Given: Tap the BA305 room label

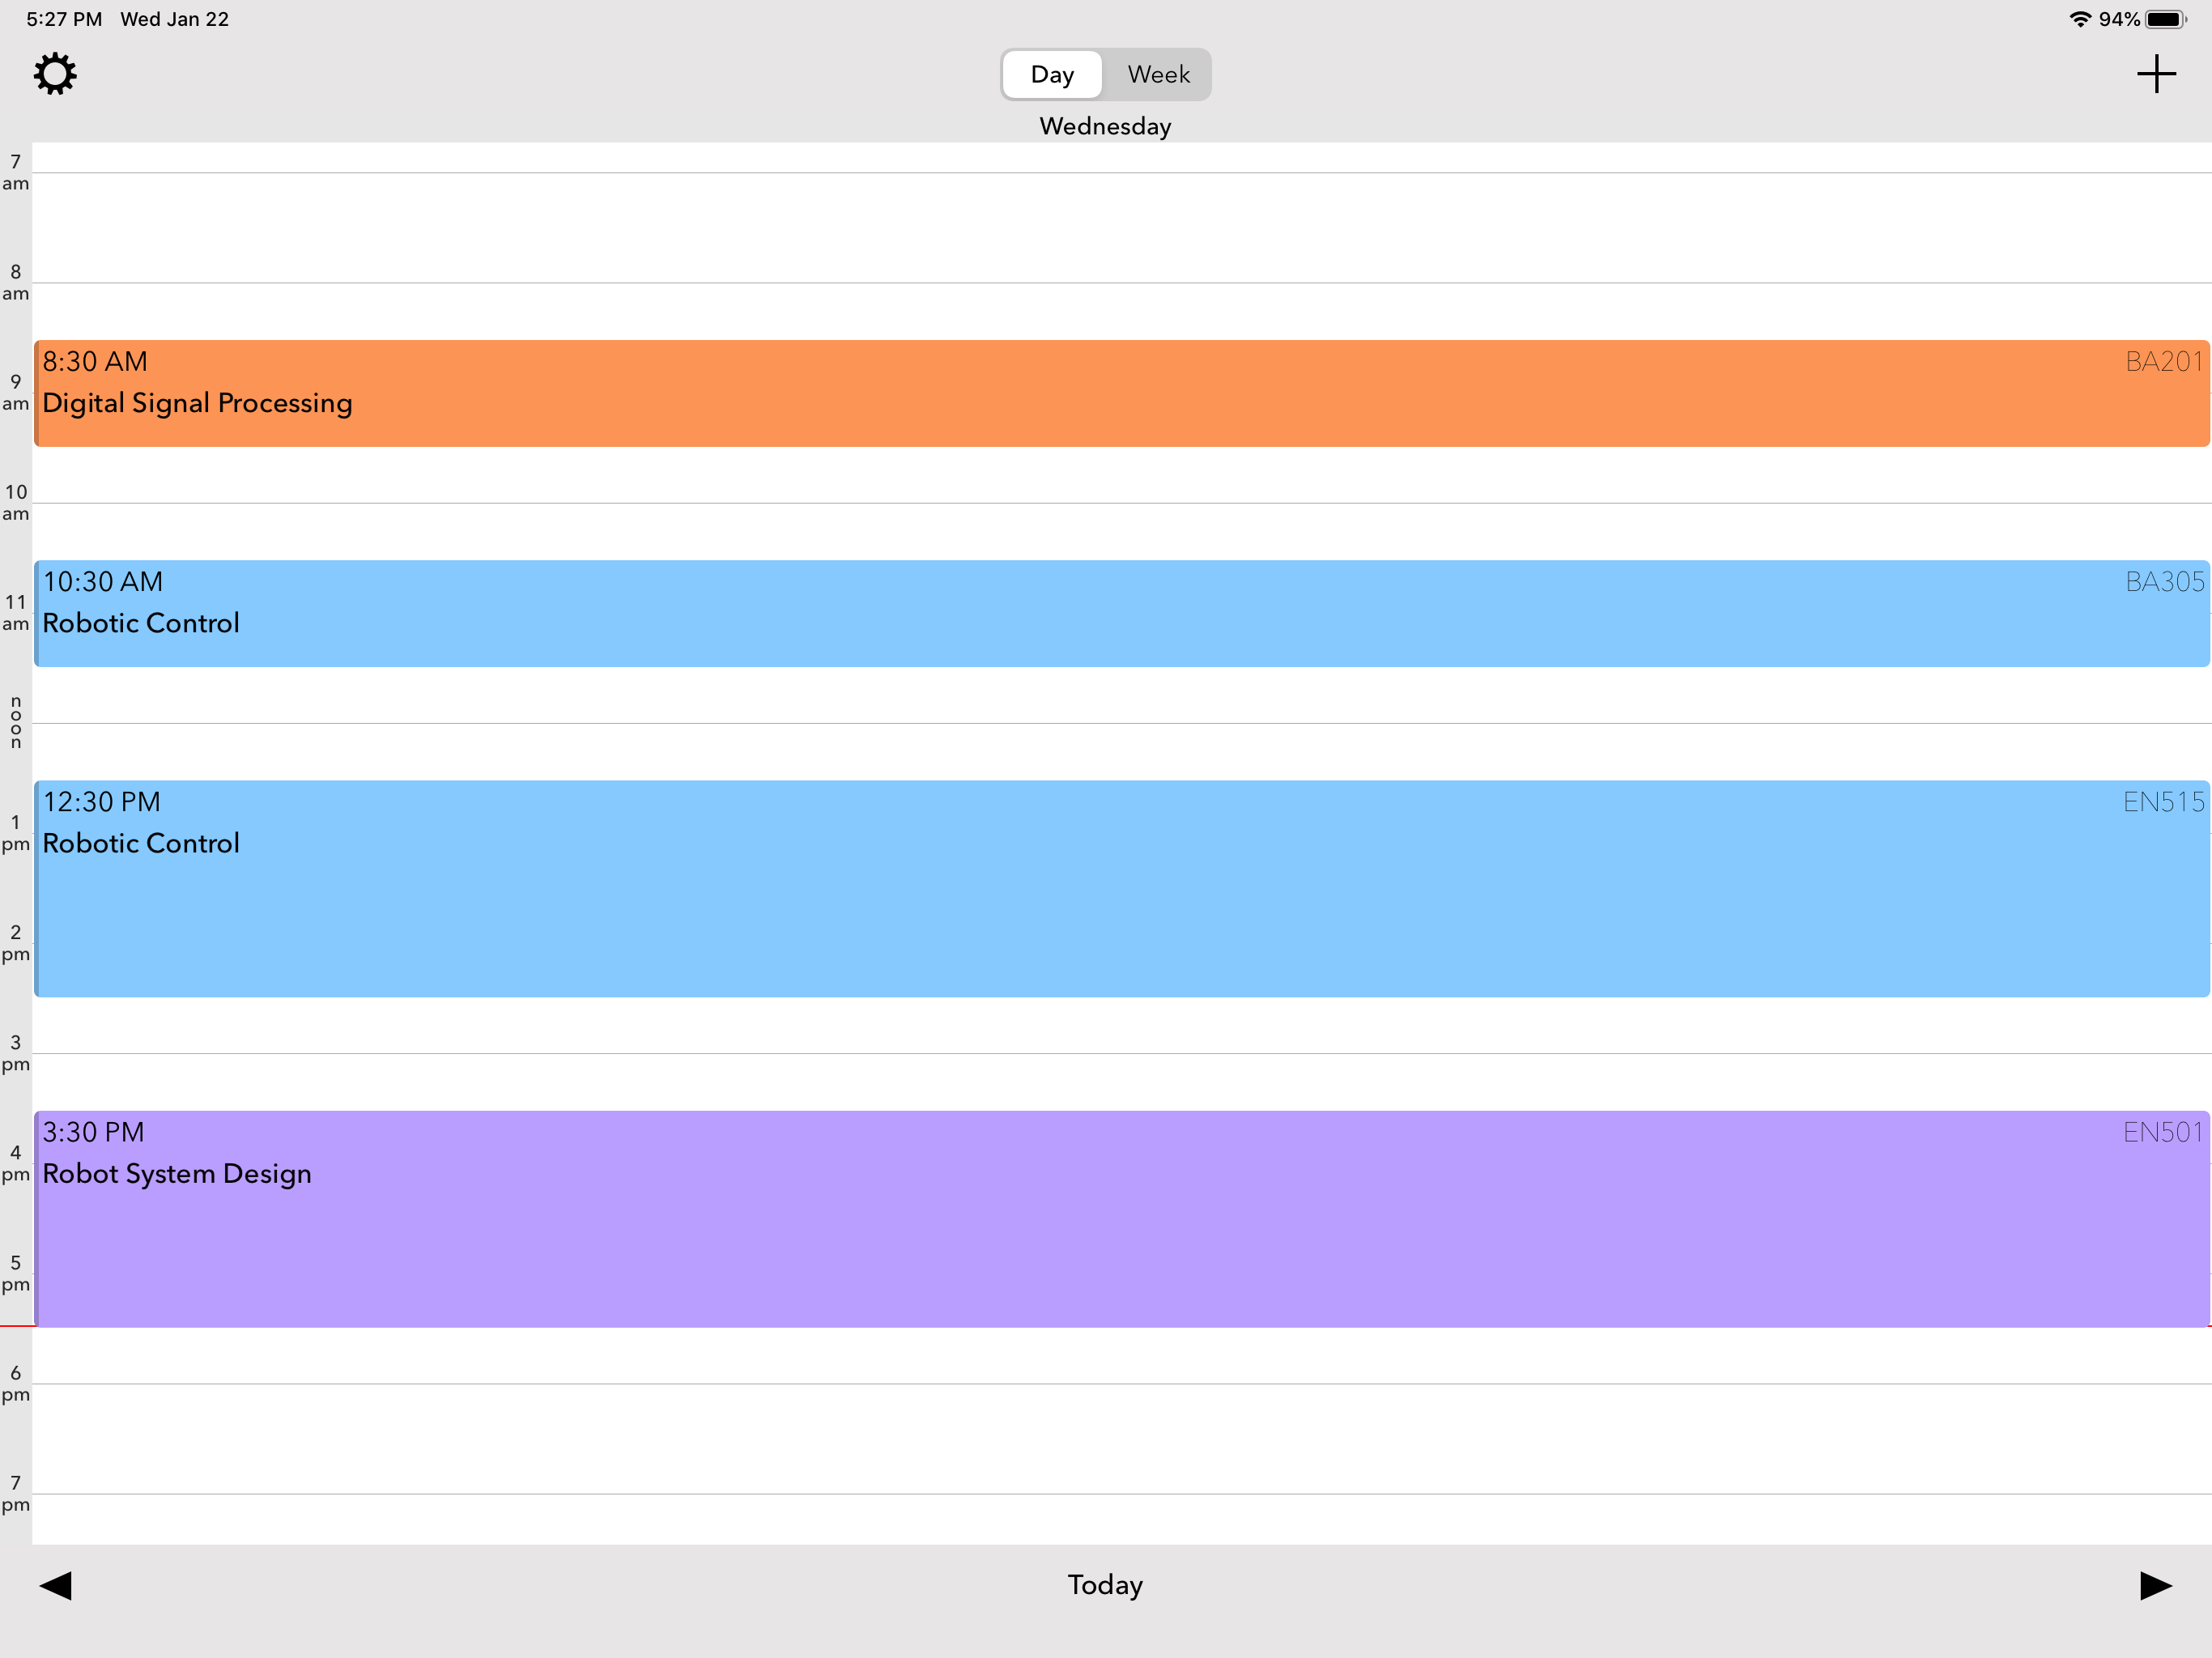Looking at the screenshot, I should coord(2163,582).
